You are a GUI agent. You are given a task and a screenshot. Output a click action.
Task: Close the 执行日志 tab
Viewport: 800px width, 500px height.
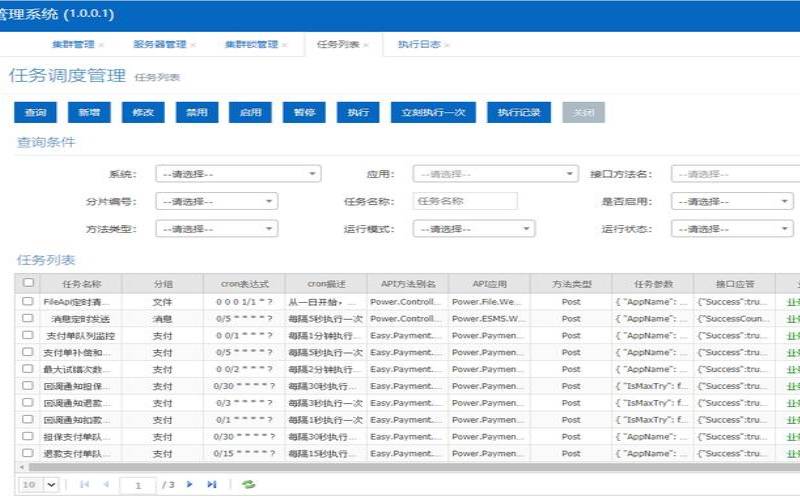(447, 45)
